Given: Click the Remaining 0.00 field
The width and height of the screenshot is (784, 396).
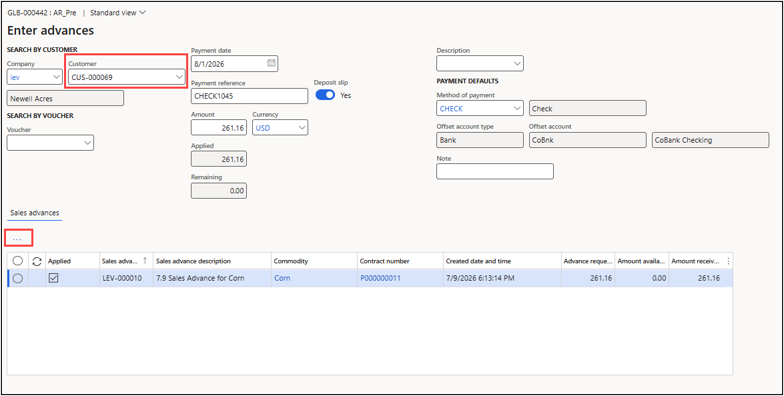Looking at the screenshot, I should (x=219, y=190).
